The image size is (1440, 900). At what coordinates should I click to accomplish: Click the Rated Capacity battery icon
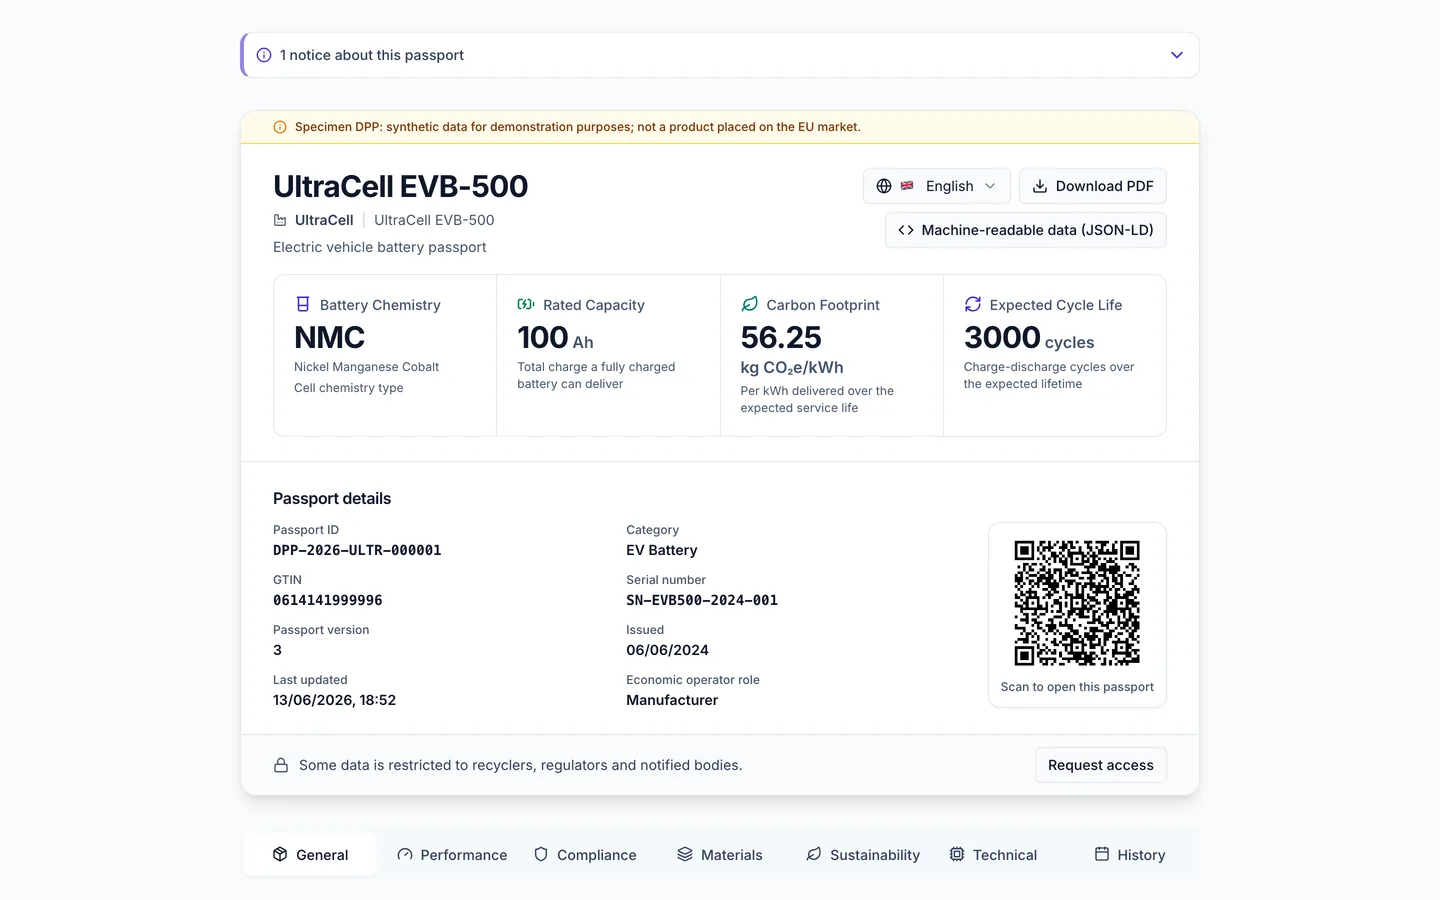(526, 304)
